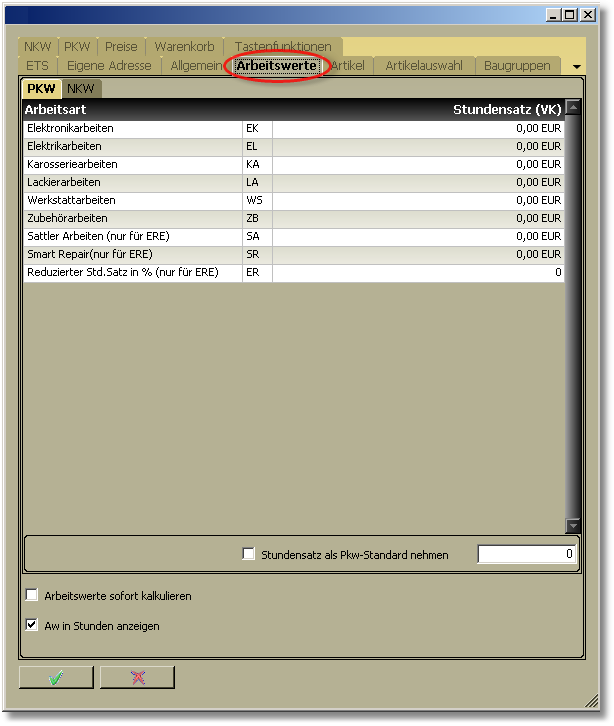Click the LA code cell
The height and width of the screenshot is (726, 614).
point(257,182)
